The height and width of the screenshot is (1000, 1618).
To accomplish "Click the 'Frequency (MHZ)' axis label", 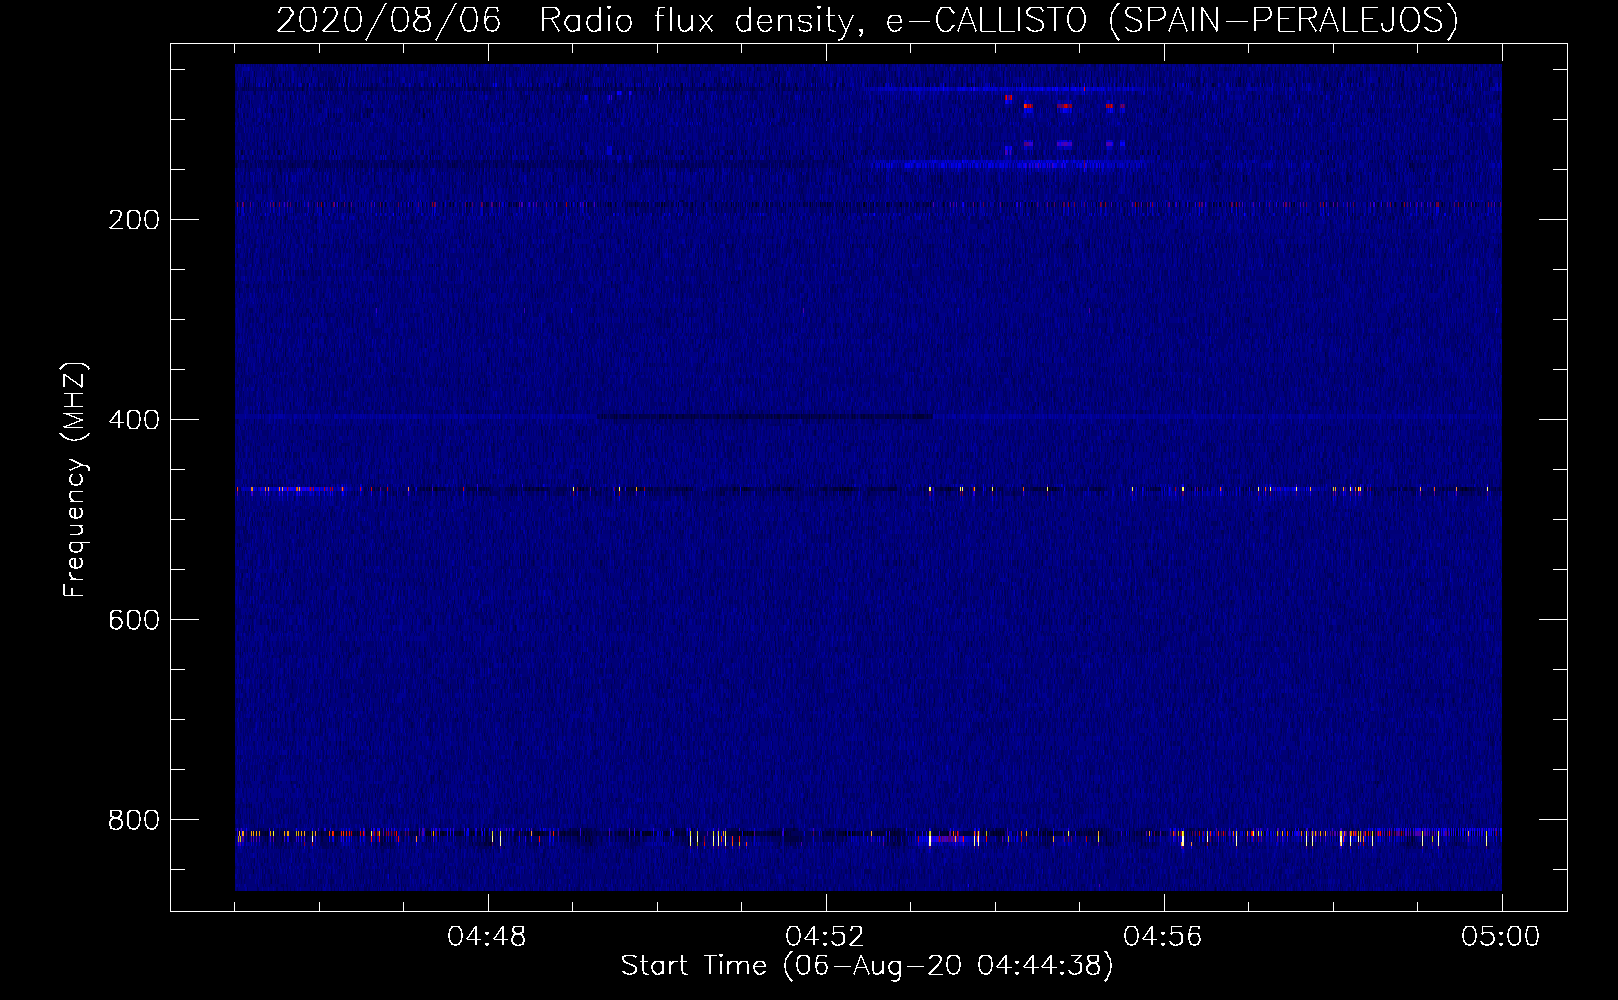I will click(x=75, y=479).
